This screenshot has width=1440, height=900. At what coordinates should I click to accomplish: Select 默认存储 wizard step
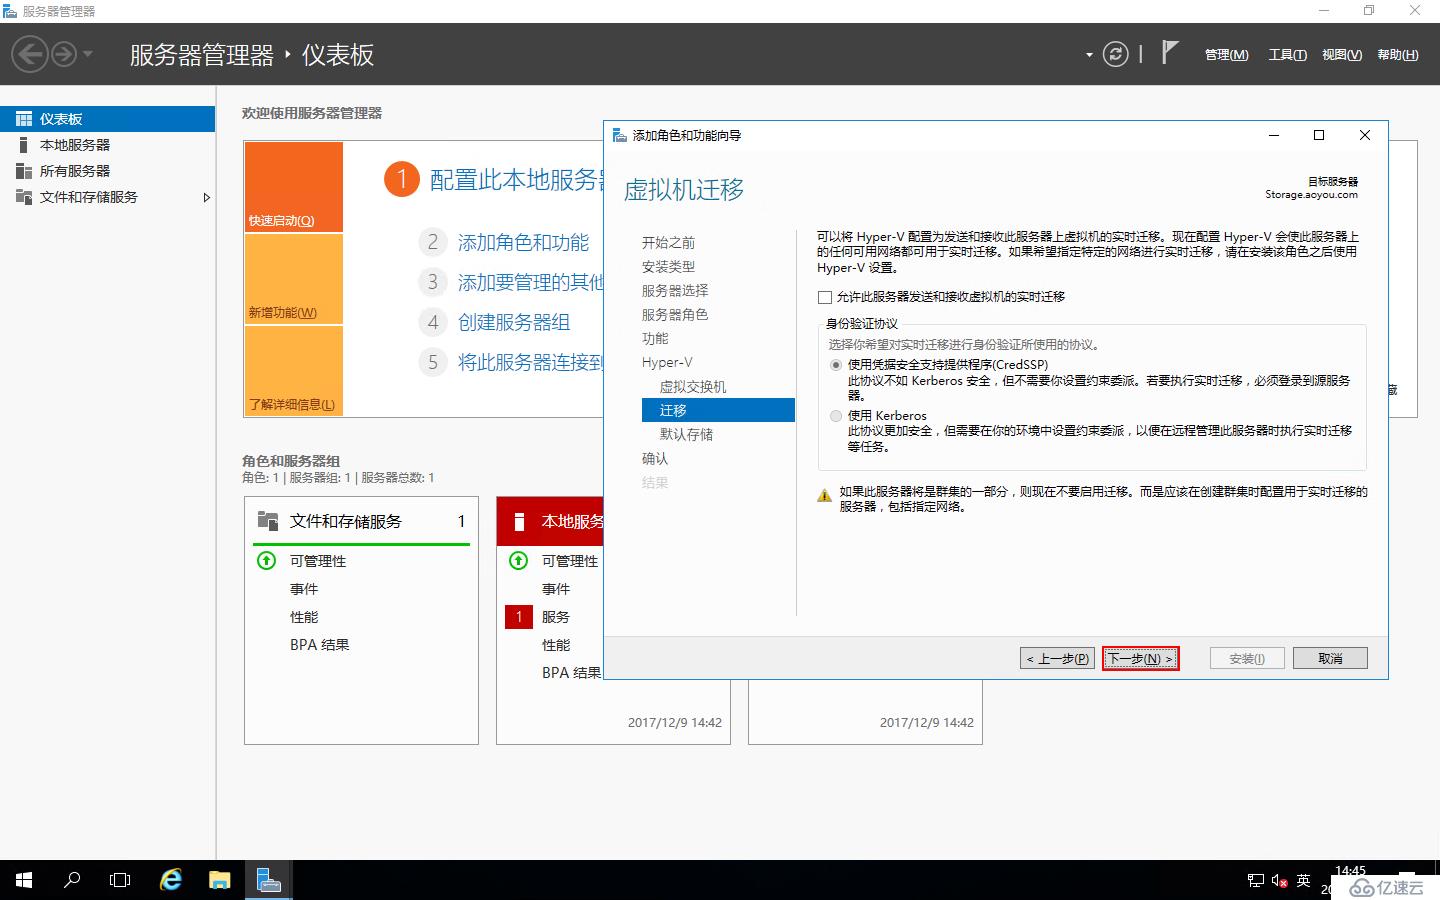pos(686,435)
